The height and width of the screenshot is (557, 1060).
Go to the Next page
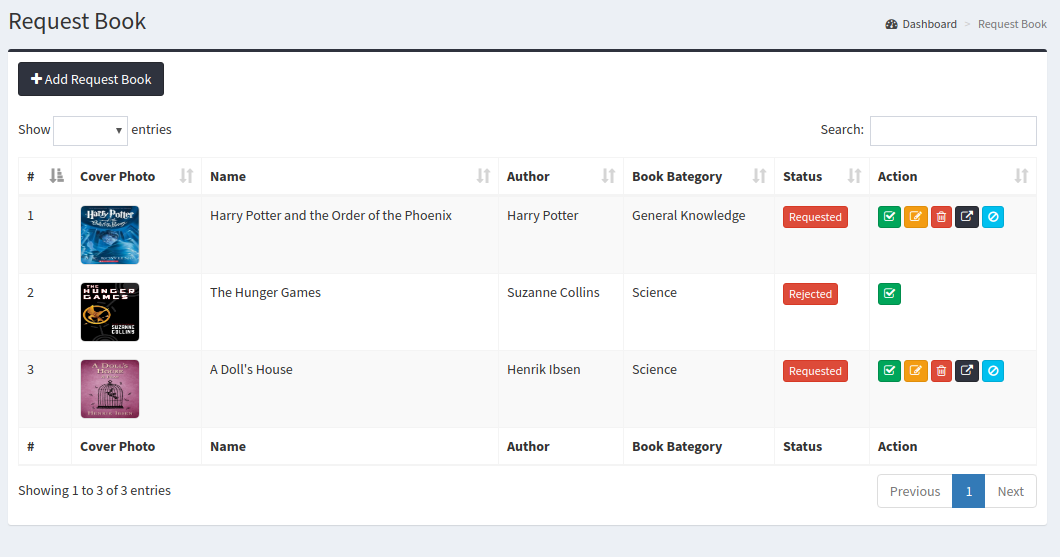tap(1010, 491)
